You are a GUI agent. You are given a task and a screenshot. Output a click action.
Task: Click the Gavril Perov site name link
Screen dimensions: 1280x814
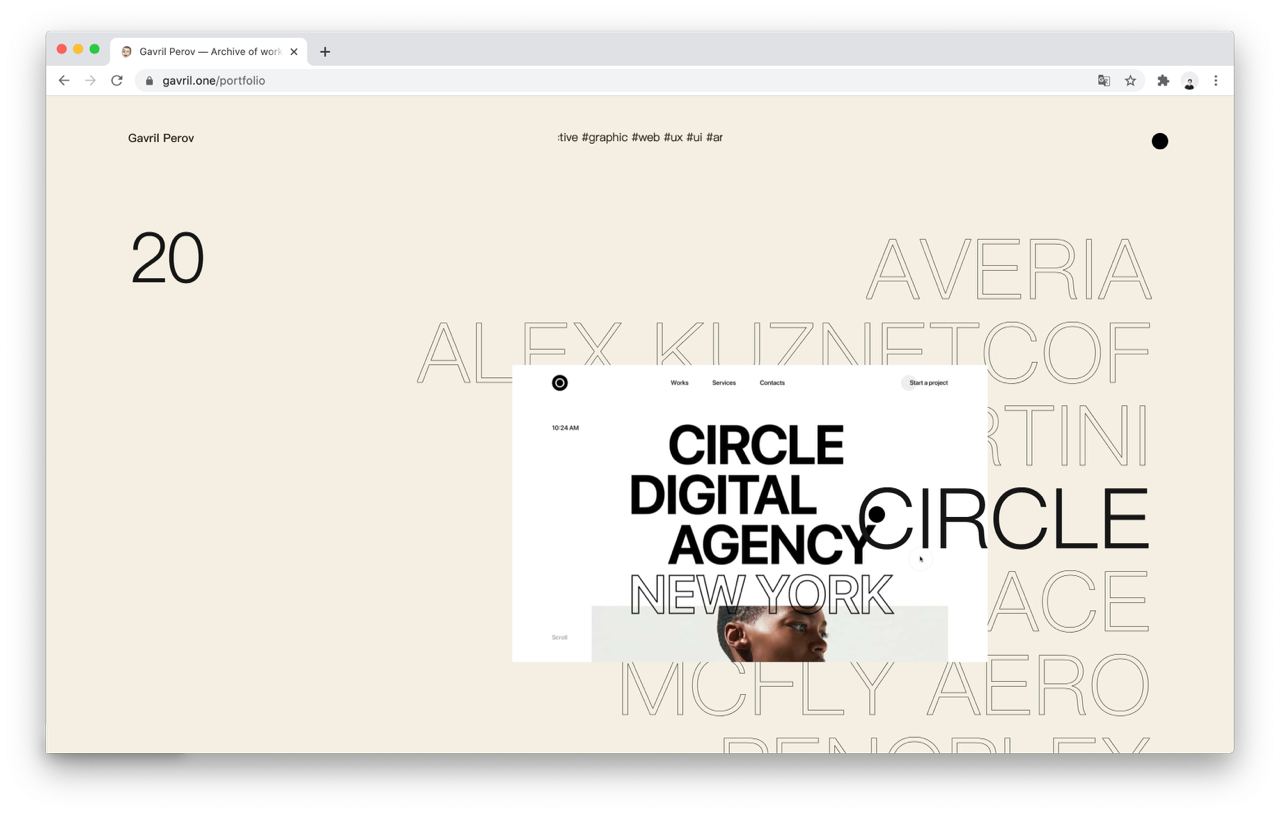(x=161, y=138)
